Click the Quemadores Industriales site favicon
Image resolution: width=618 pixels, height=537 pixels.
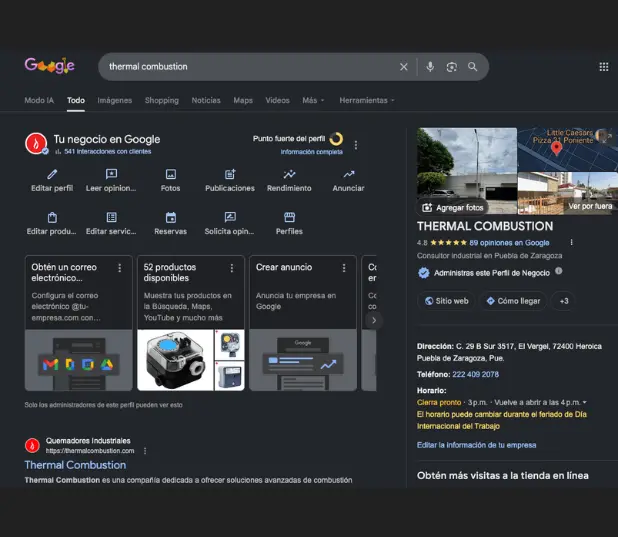[x=32, y=446]
